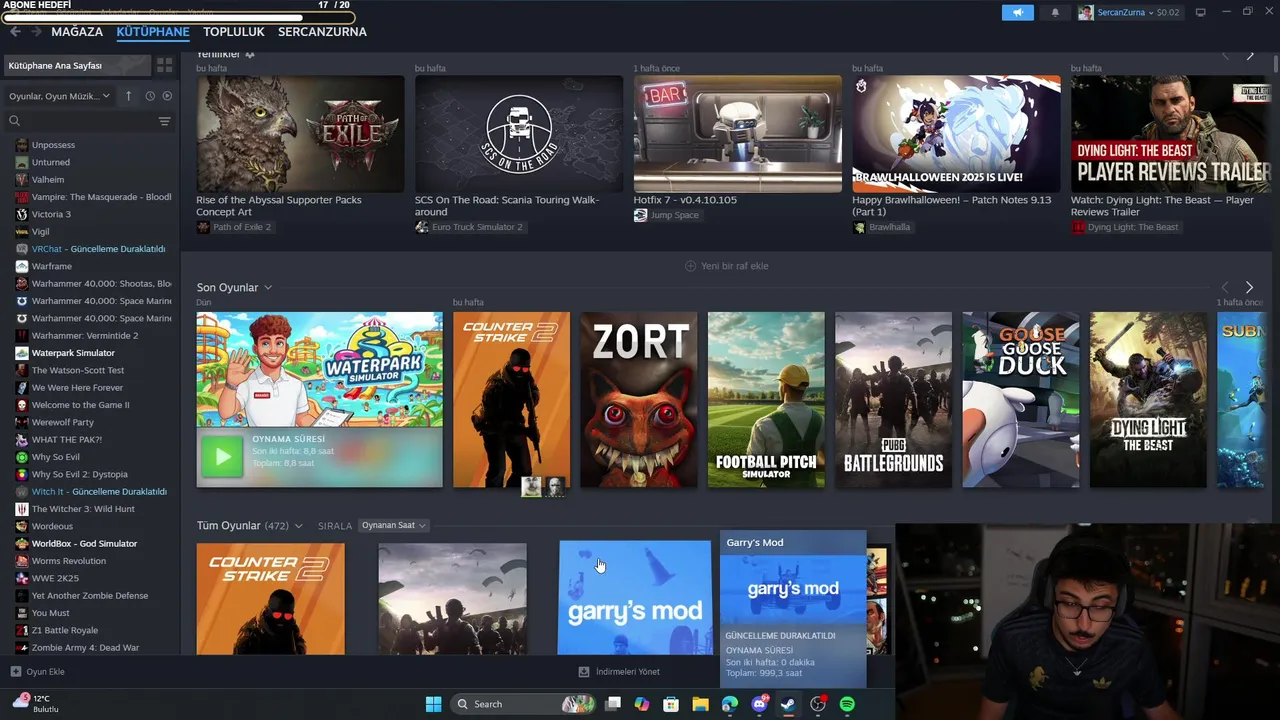
Task: Click the recent games next arrow
Action: (1249, 288)
